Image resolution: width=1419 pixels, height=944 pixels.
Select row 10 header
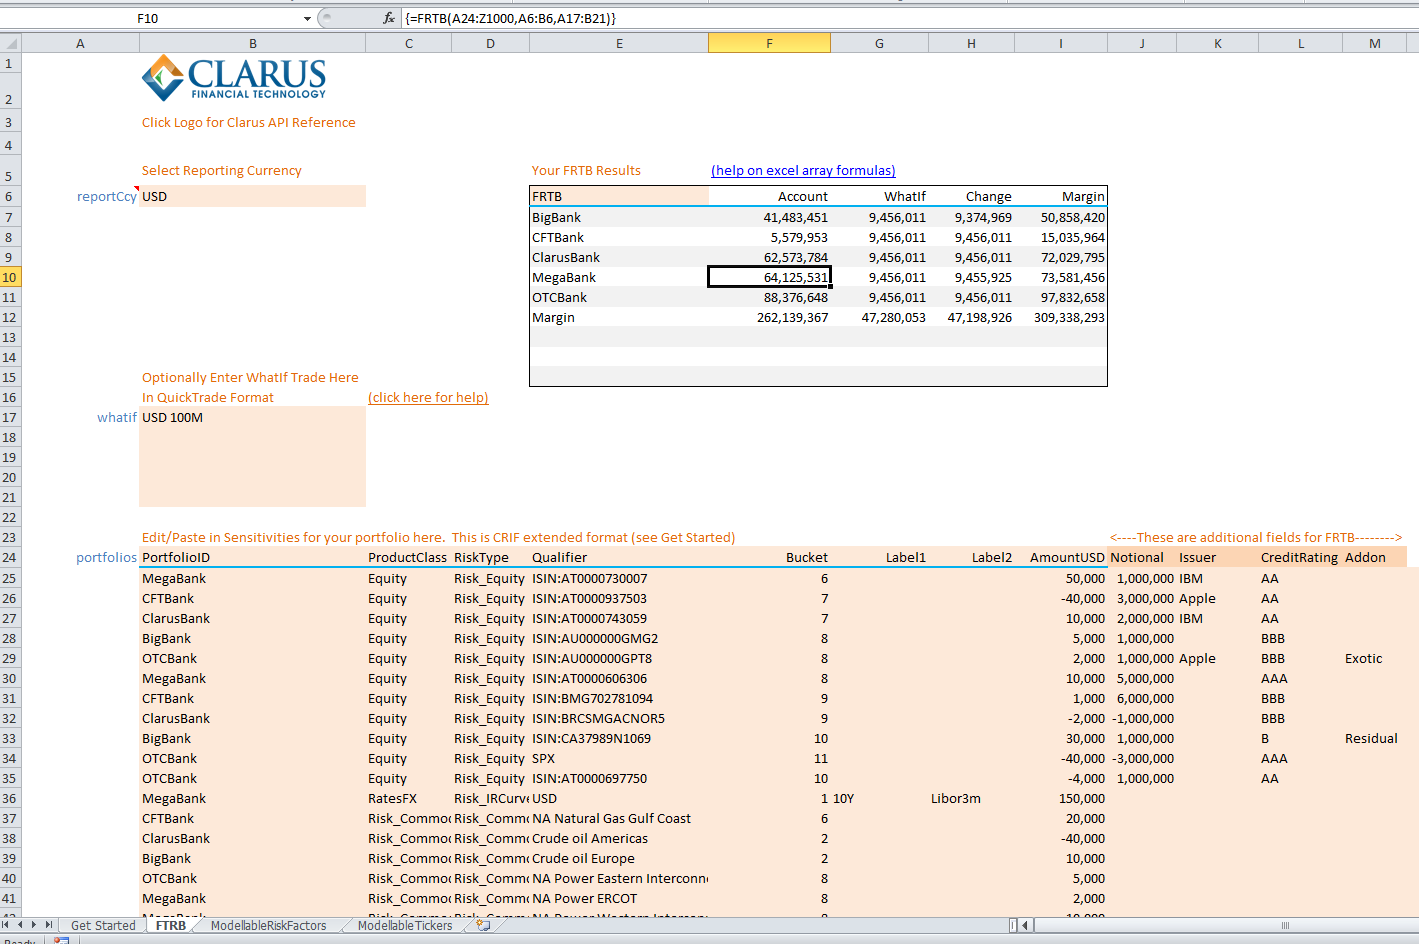10,277
